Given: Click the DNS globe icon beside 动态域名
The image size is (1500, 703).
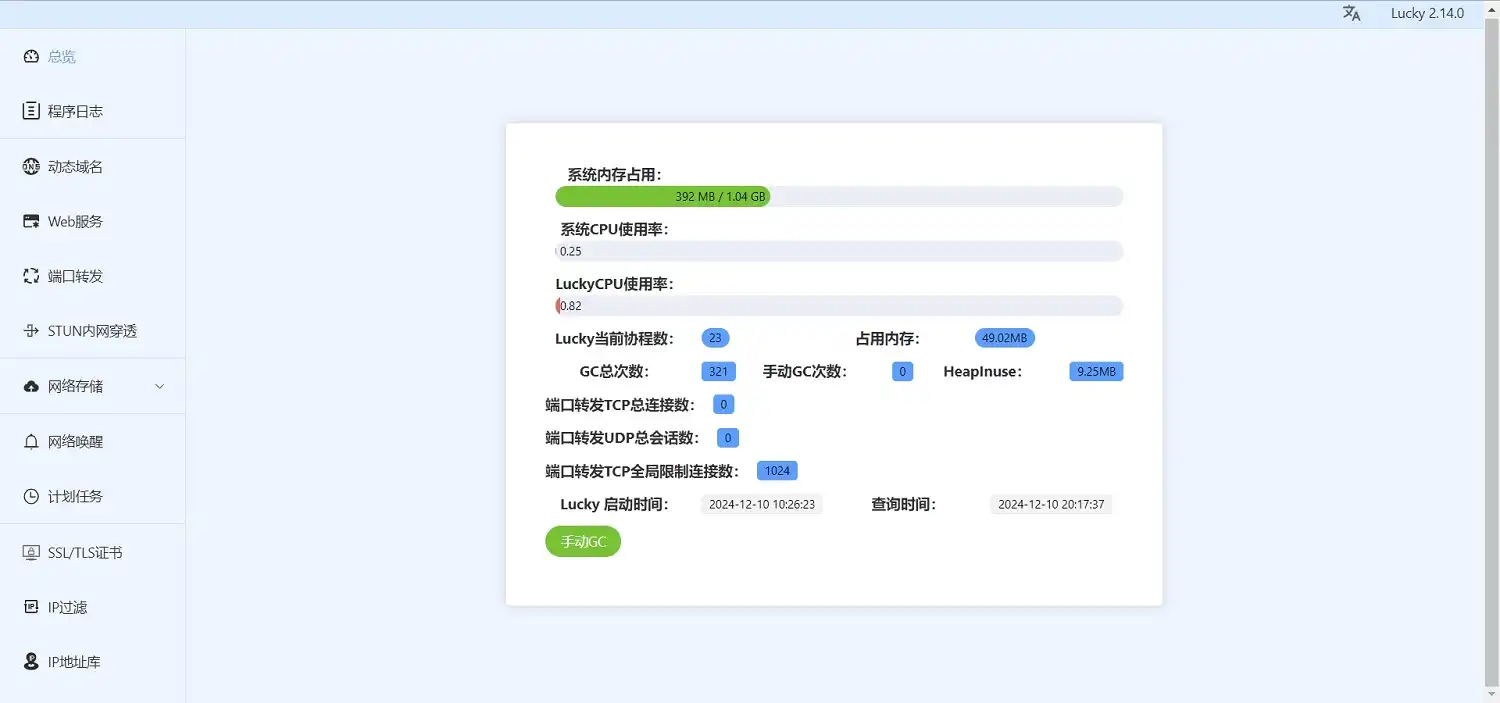Looking at the screenshot, I should pos(31,167).
